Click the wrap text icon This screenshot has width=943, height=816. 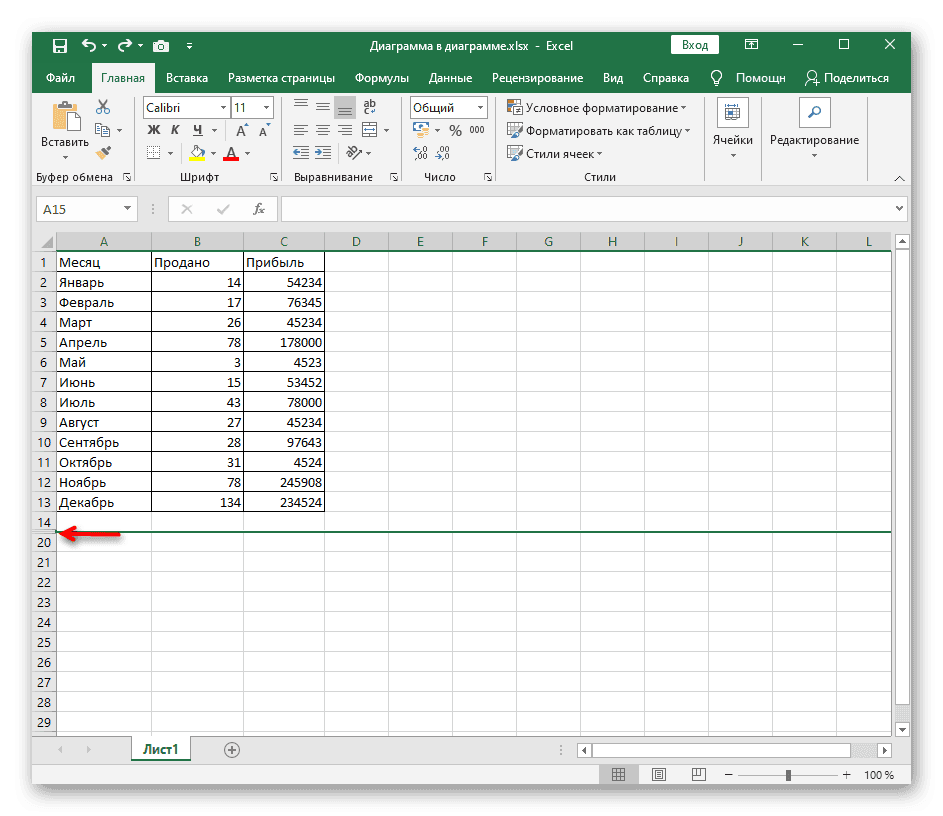click(369, 107)
